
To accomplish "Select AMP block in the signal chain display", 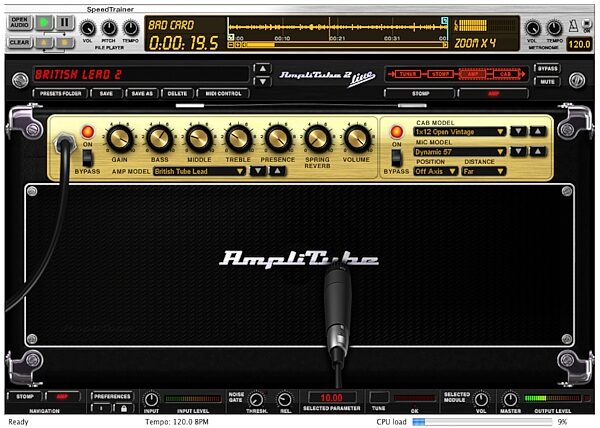I will (473, 74).
